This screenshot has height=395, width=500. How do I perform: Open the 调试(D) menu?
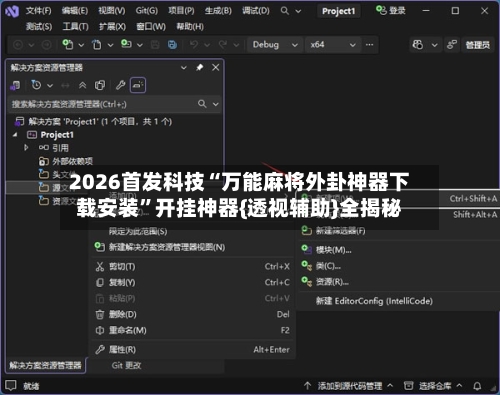[x=256, y=11]
